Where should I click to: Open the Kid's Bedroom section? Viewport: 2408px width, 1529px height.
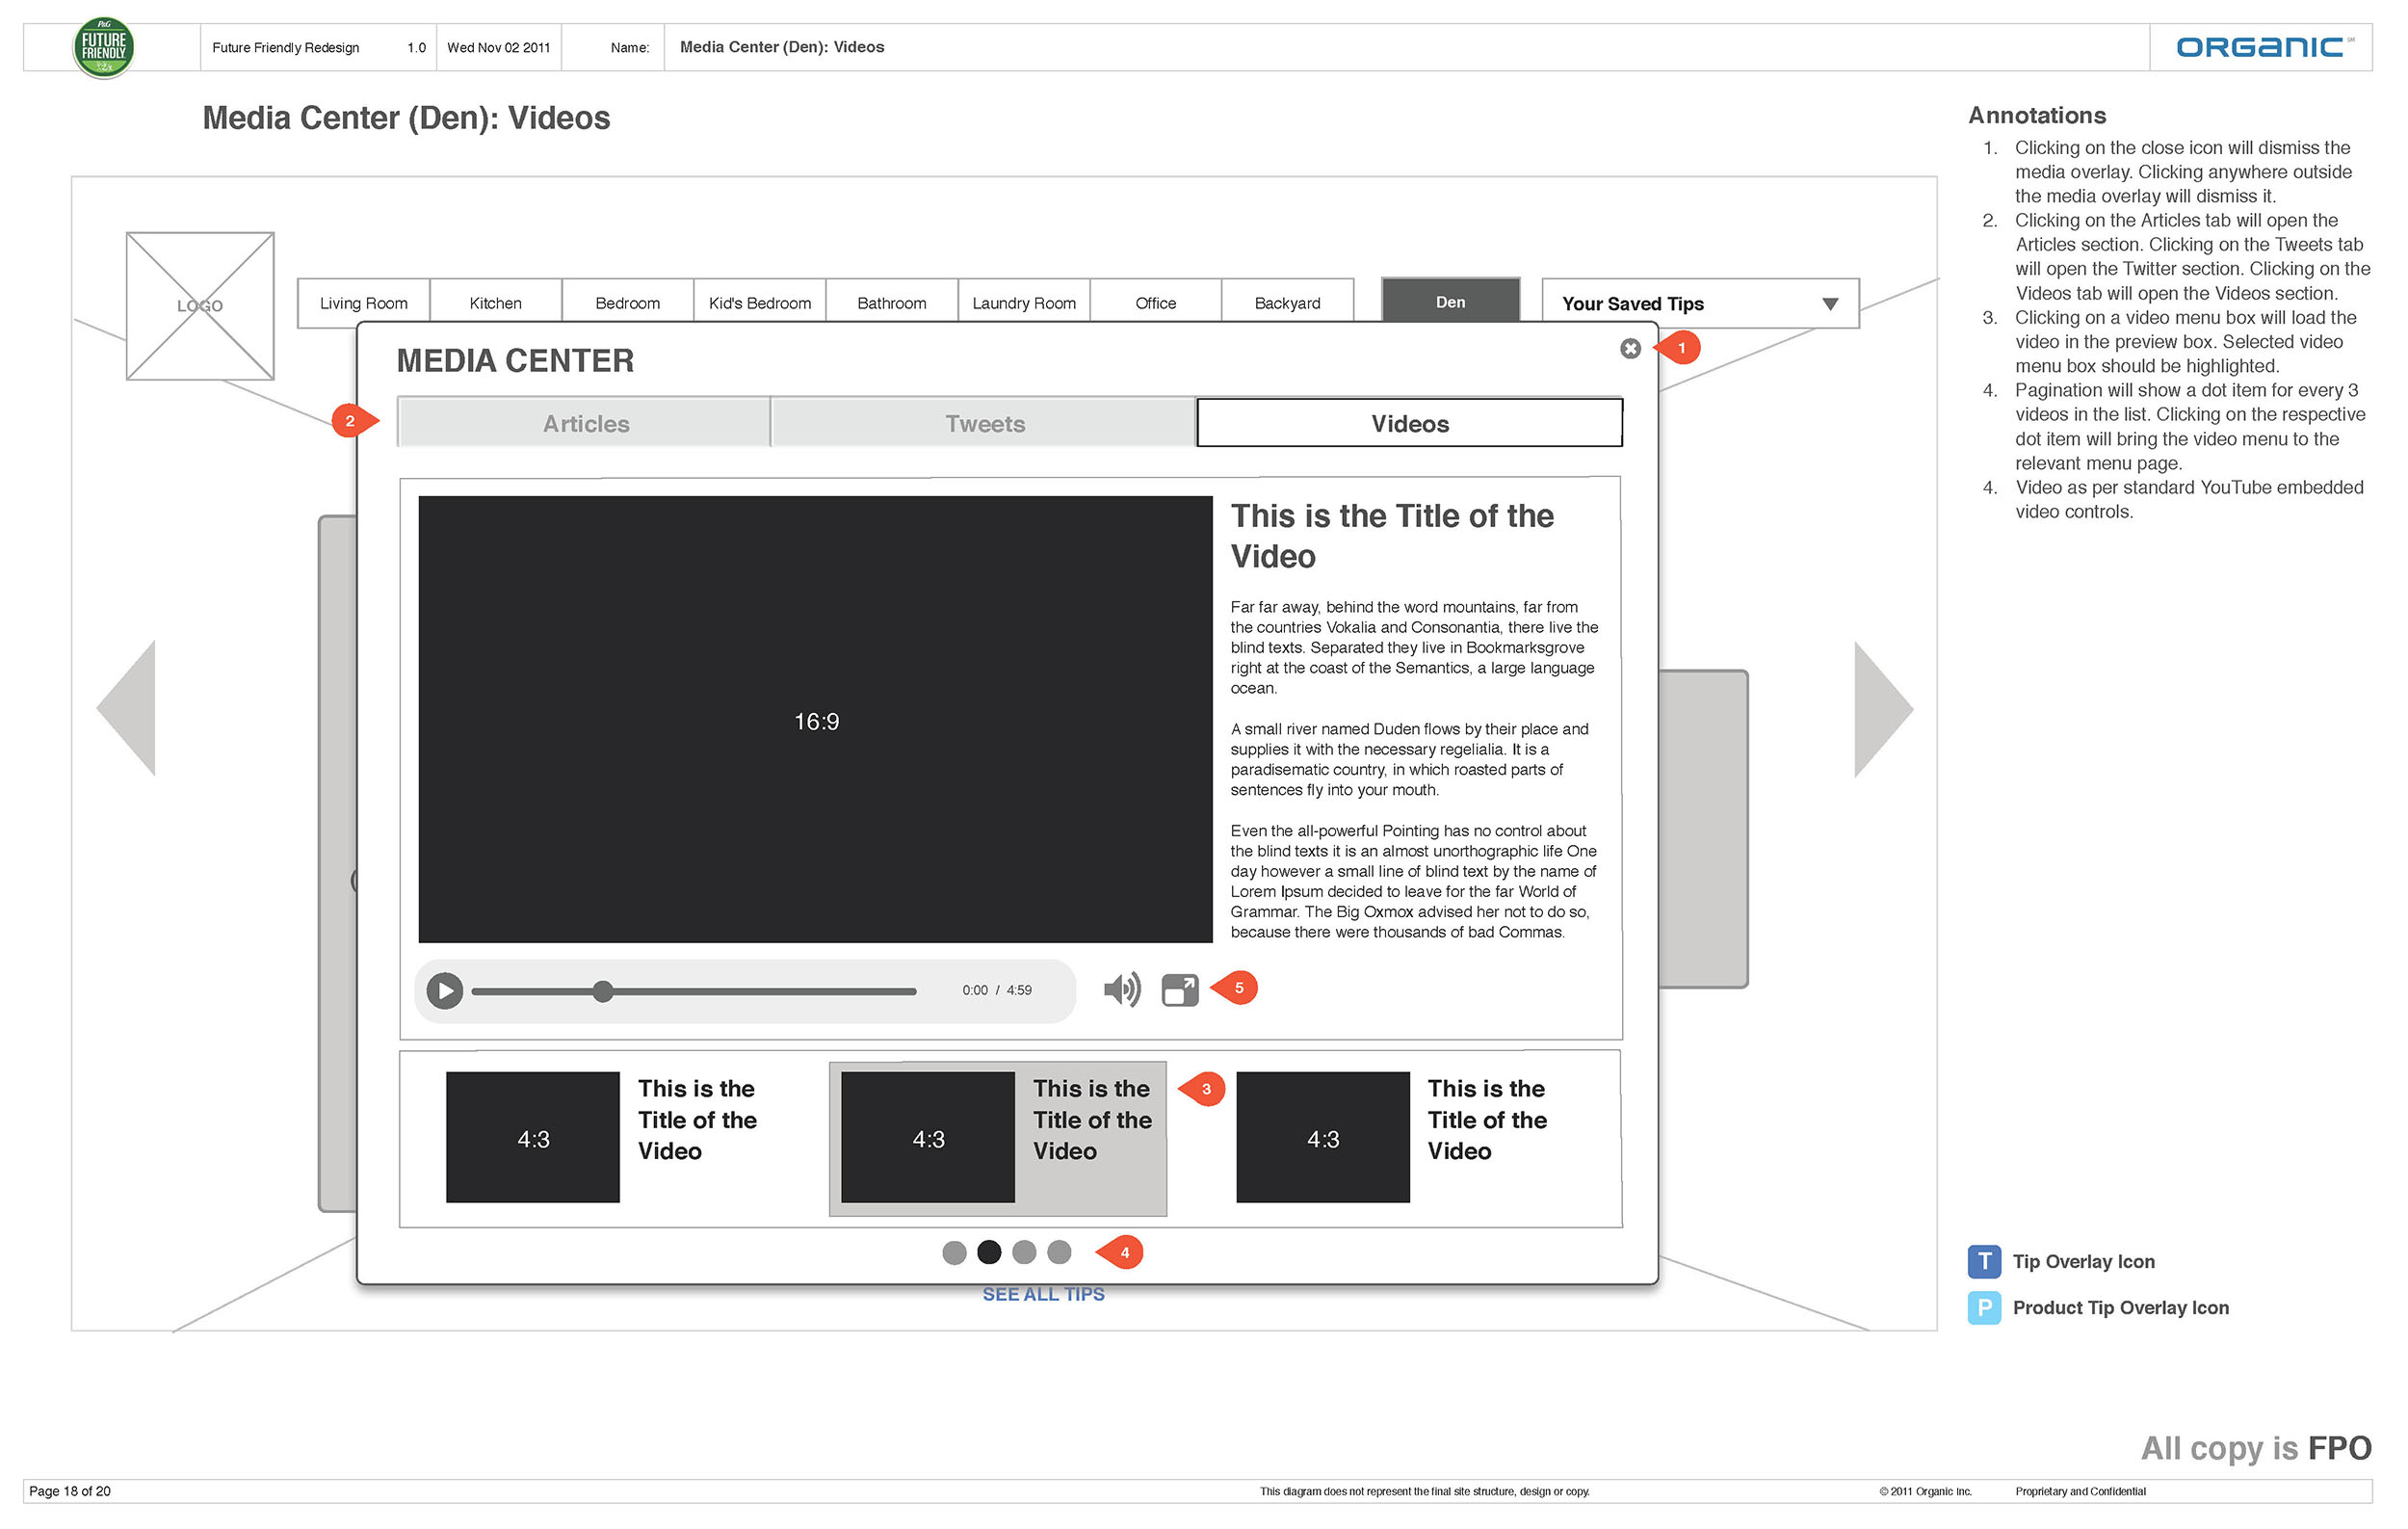coord(760,302)
